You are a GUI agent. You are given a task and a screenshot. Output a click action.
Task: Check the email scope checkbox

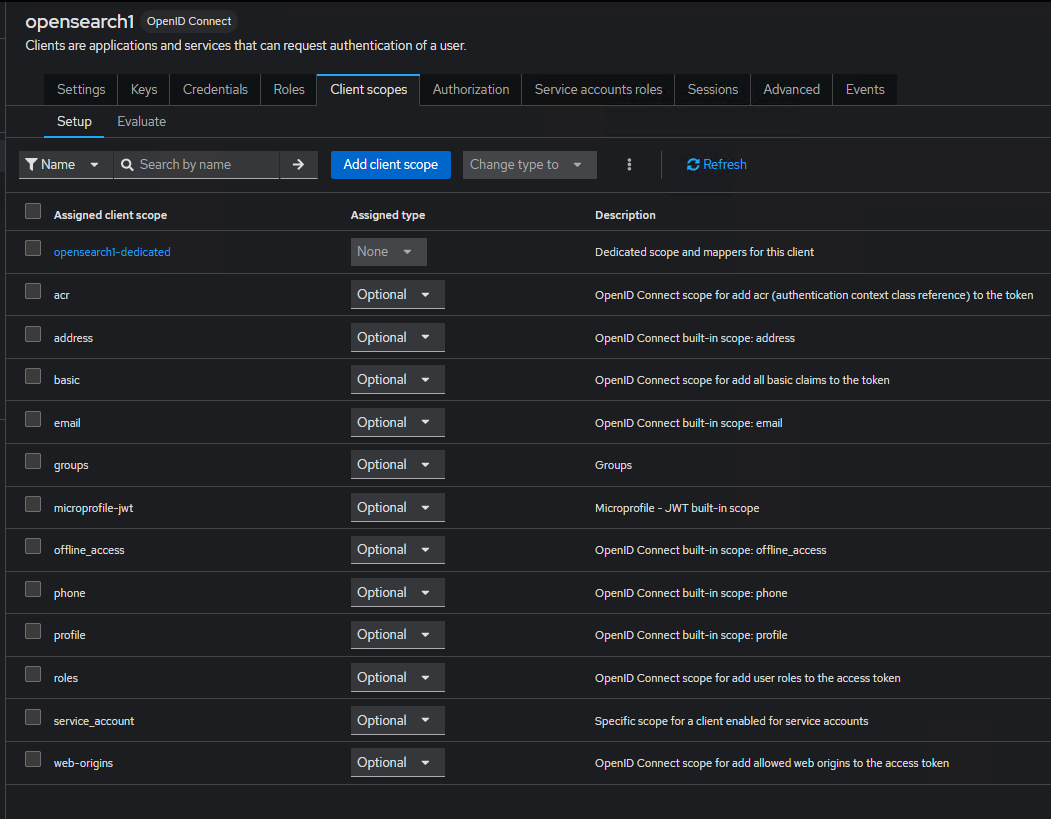33,419
